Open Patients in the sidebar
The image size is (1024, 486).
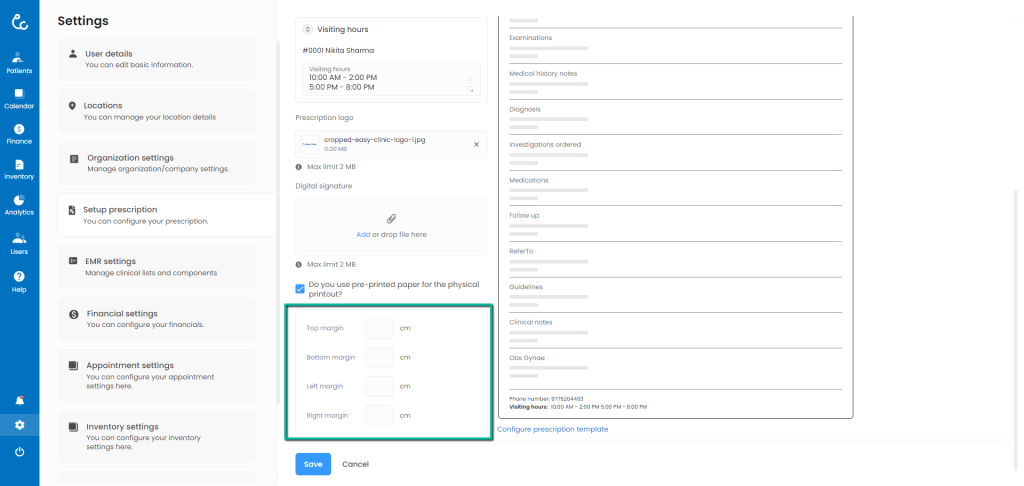[19, 62]
